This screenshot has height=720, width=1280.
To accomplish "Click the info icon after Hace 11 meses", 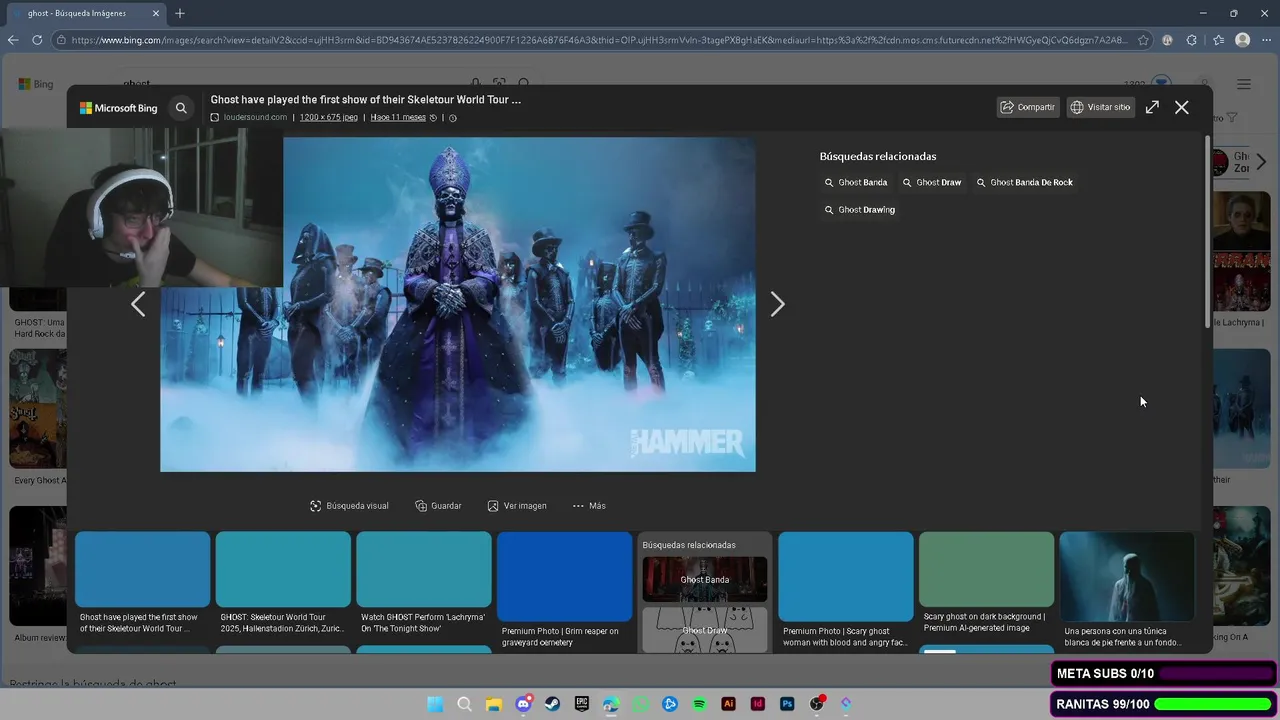I will 452,118.
